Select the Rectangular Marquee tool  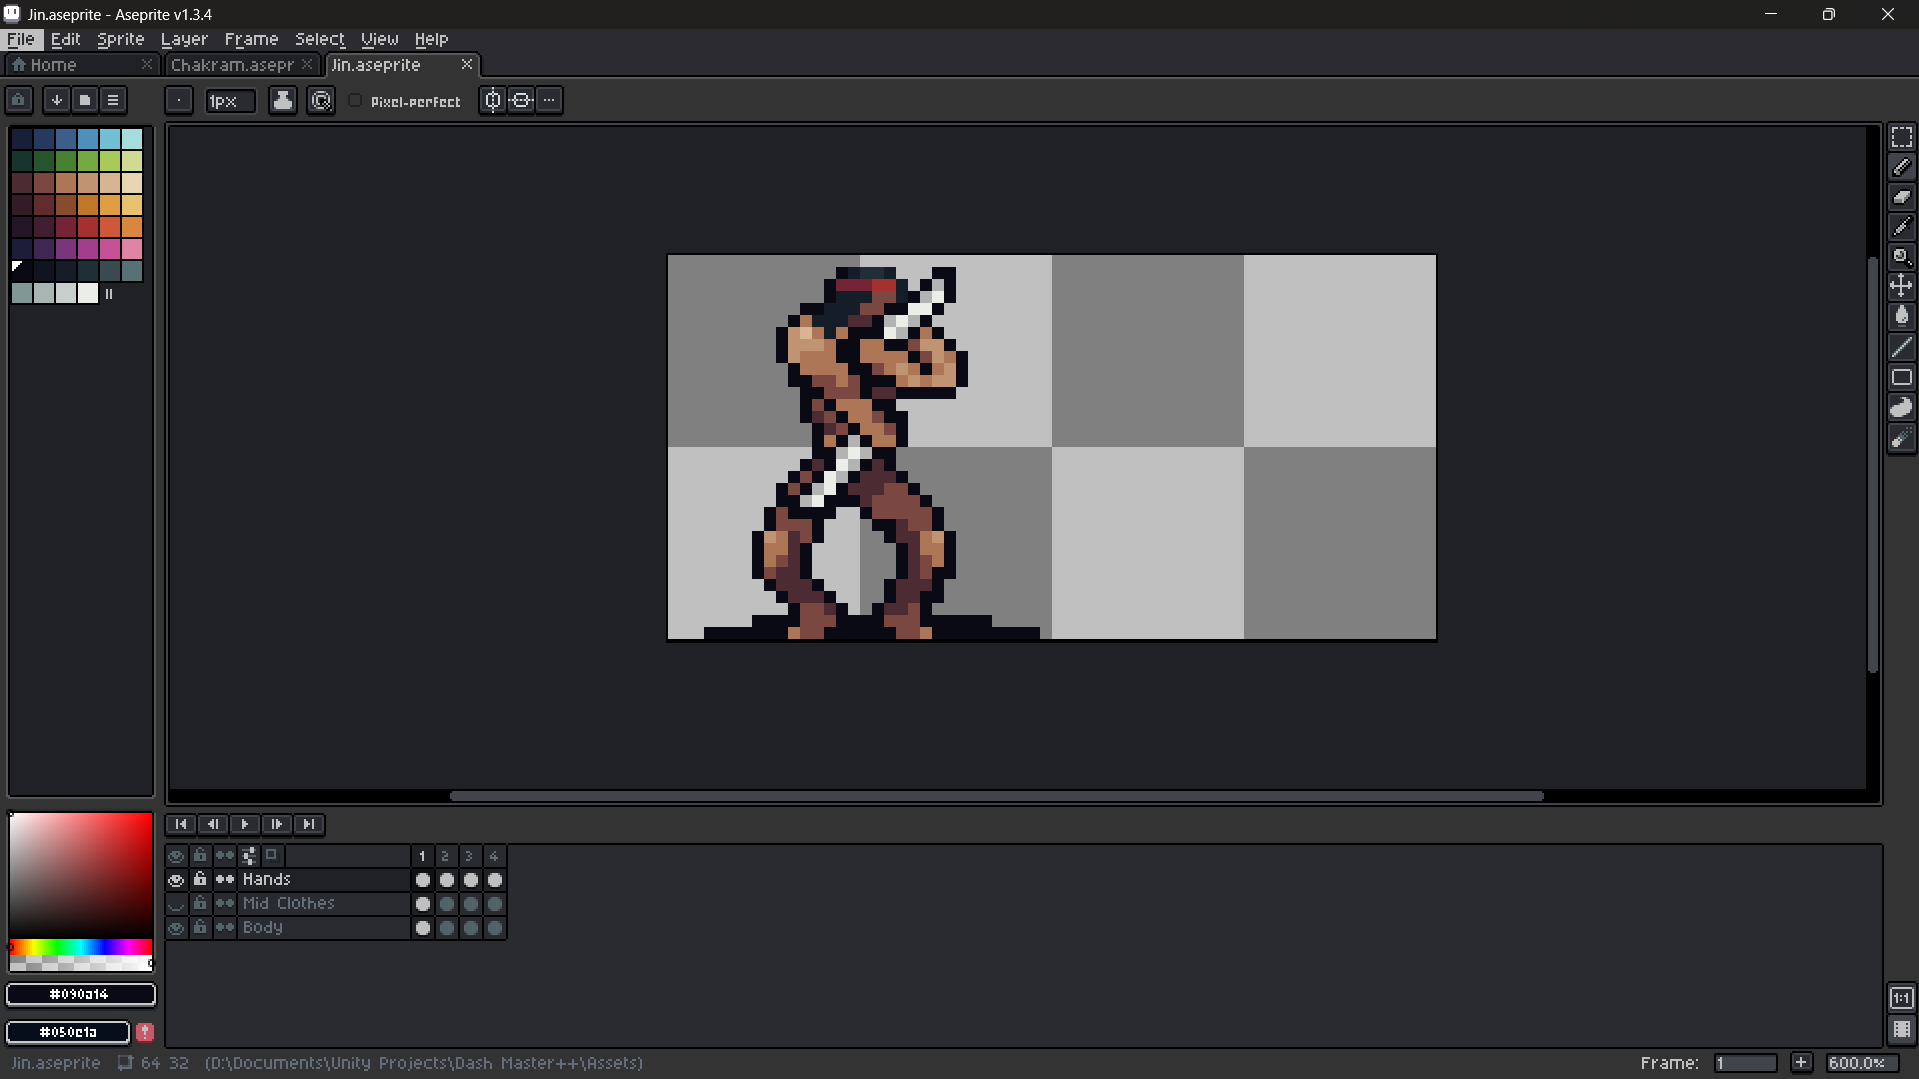(1901, 137)
